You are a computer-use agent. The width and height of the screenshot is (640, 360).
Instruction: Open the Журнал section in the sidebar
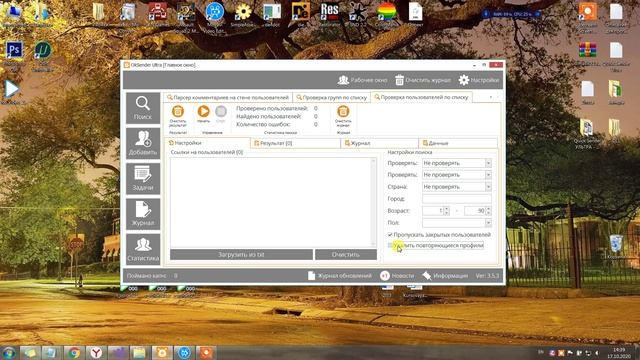(143, 214)
